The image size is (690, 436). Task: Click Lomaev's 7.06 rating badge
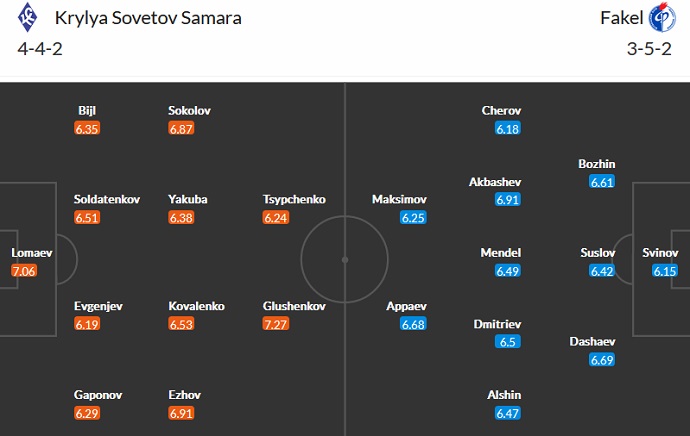pos(24,271)
